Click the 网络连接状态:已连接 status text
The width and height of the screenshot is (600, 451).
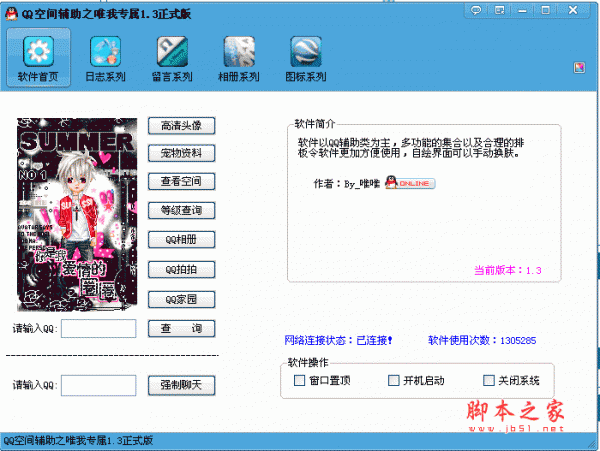coord(338,340)
